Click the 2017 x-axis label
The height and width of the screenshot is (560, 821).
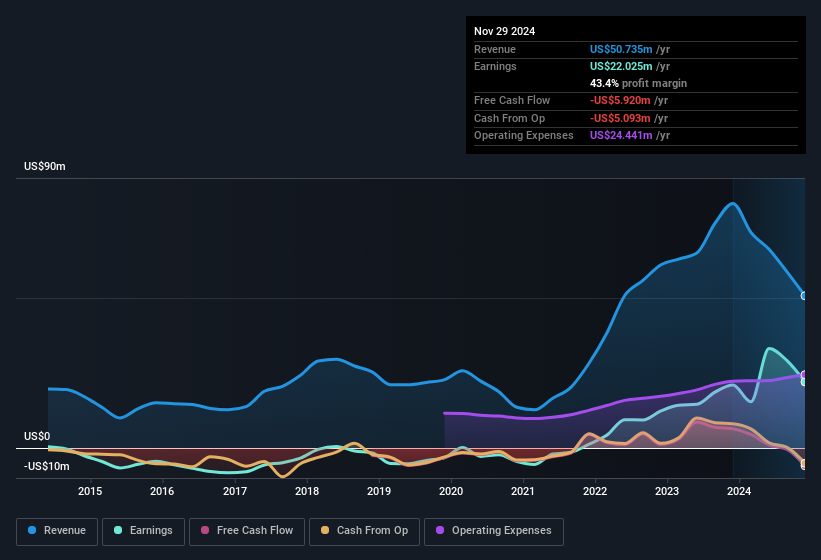[x=235, y=491]
